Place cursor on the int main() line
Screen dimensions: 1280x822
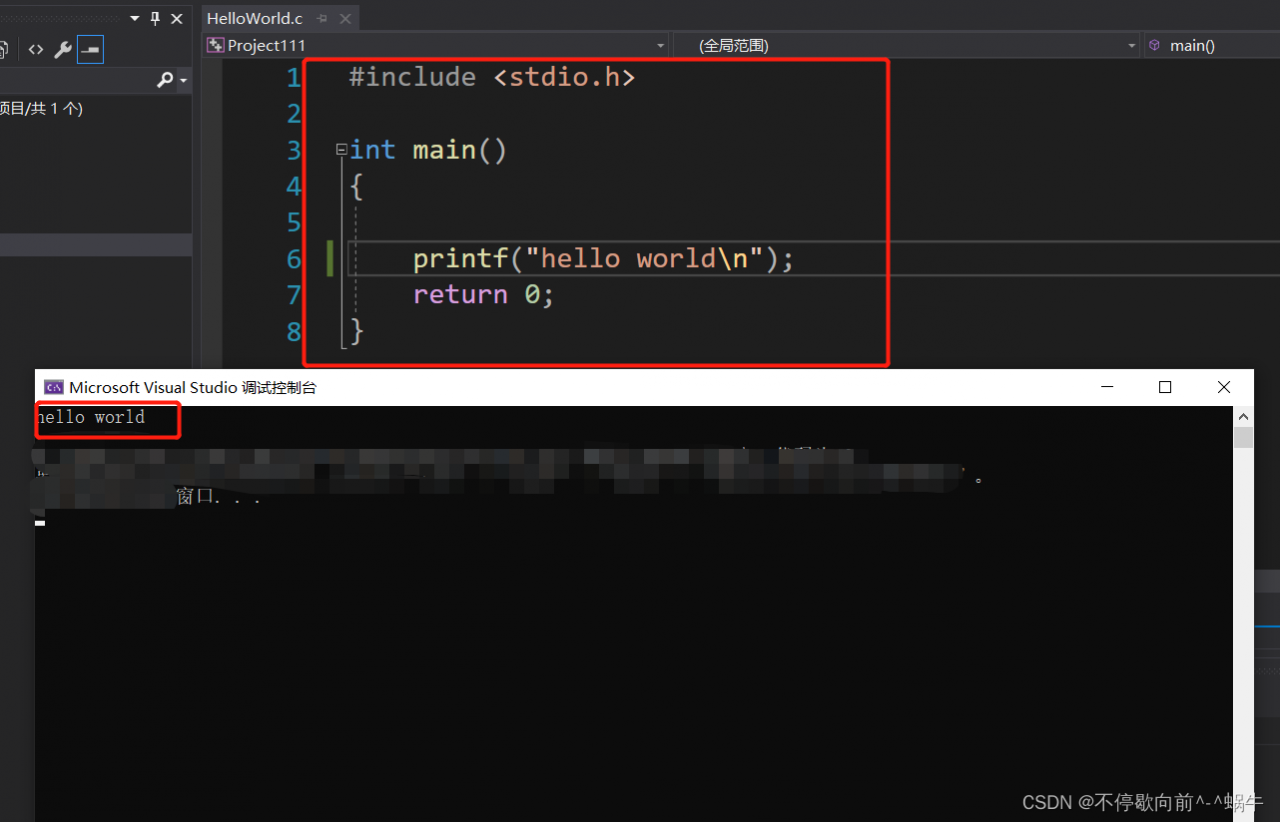(428, 150)
